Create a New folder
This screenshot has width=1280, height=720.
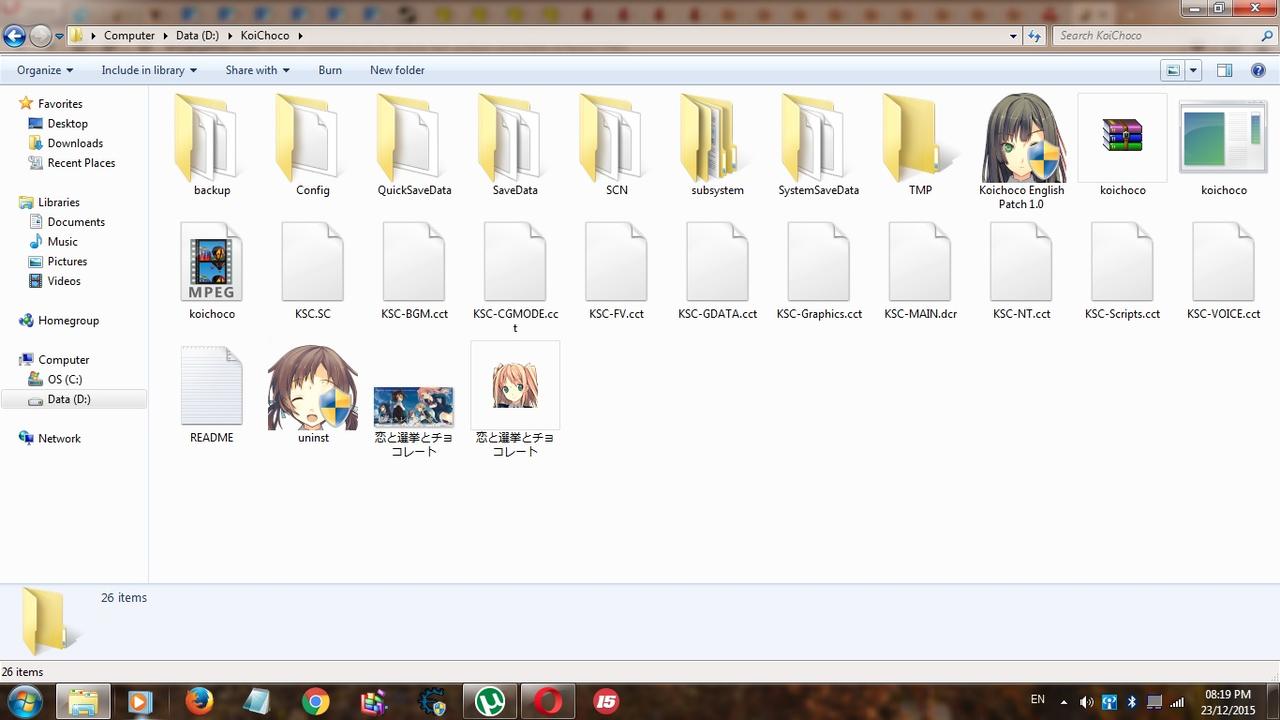397,70
